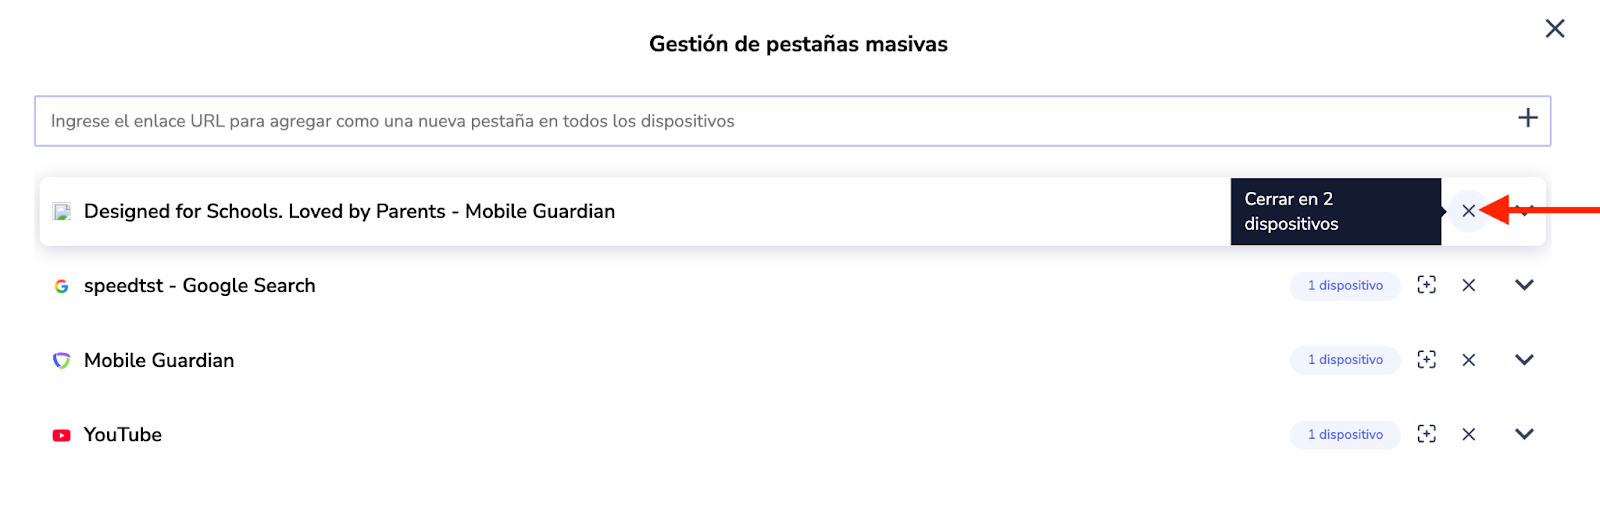1600x510 pixels.
Task: Click device badge on standalone Mobile Guardian row
Action: point(1345,360)
